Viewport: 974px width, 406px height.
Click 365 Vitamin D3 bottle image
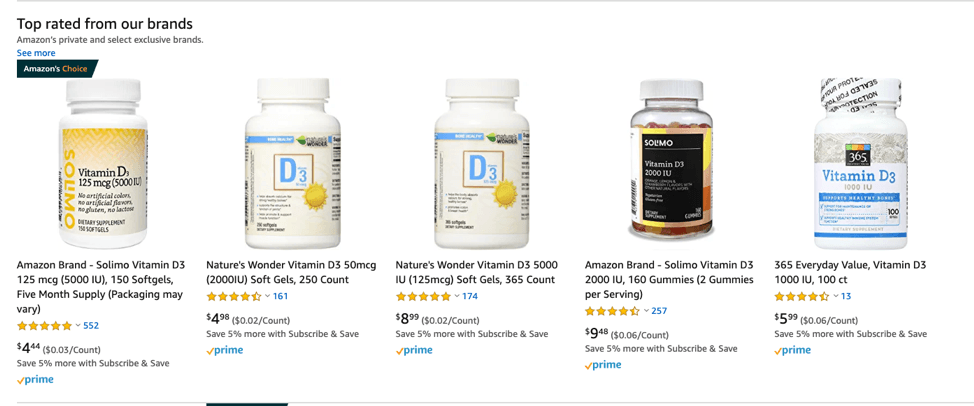coord(860,164)
